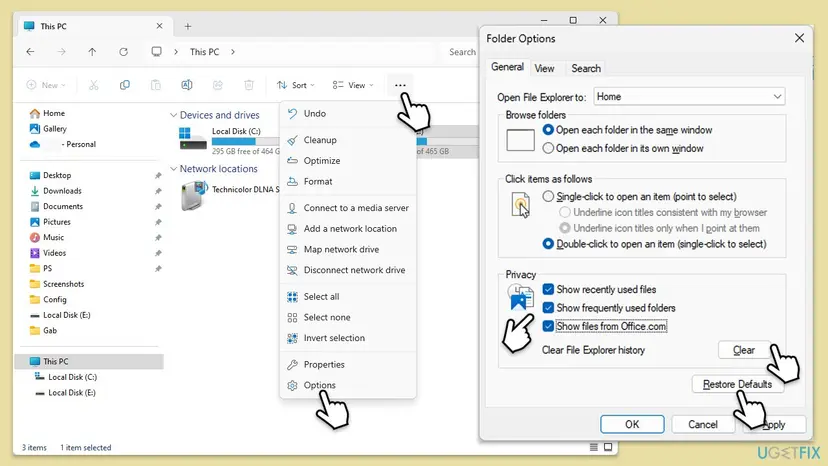Switch to the View tab in Folder Options
This screenshot has height=466, width=828.
pyautogui.click(x=544, y=68)
